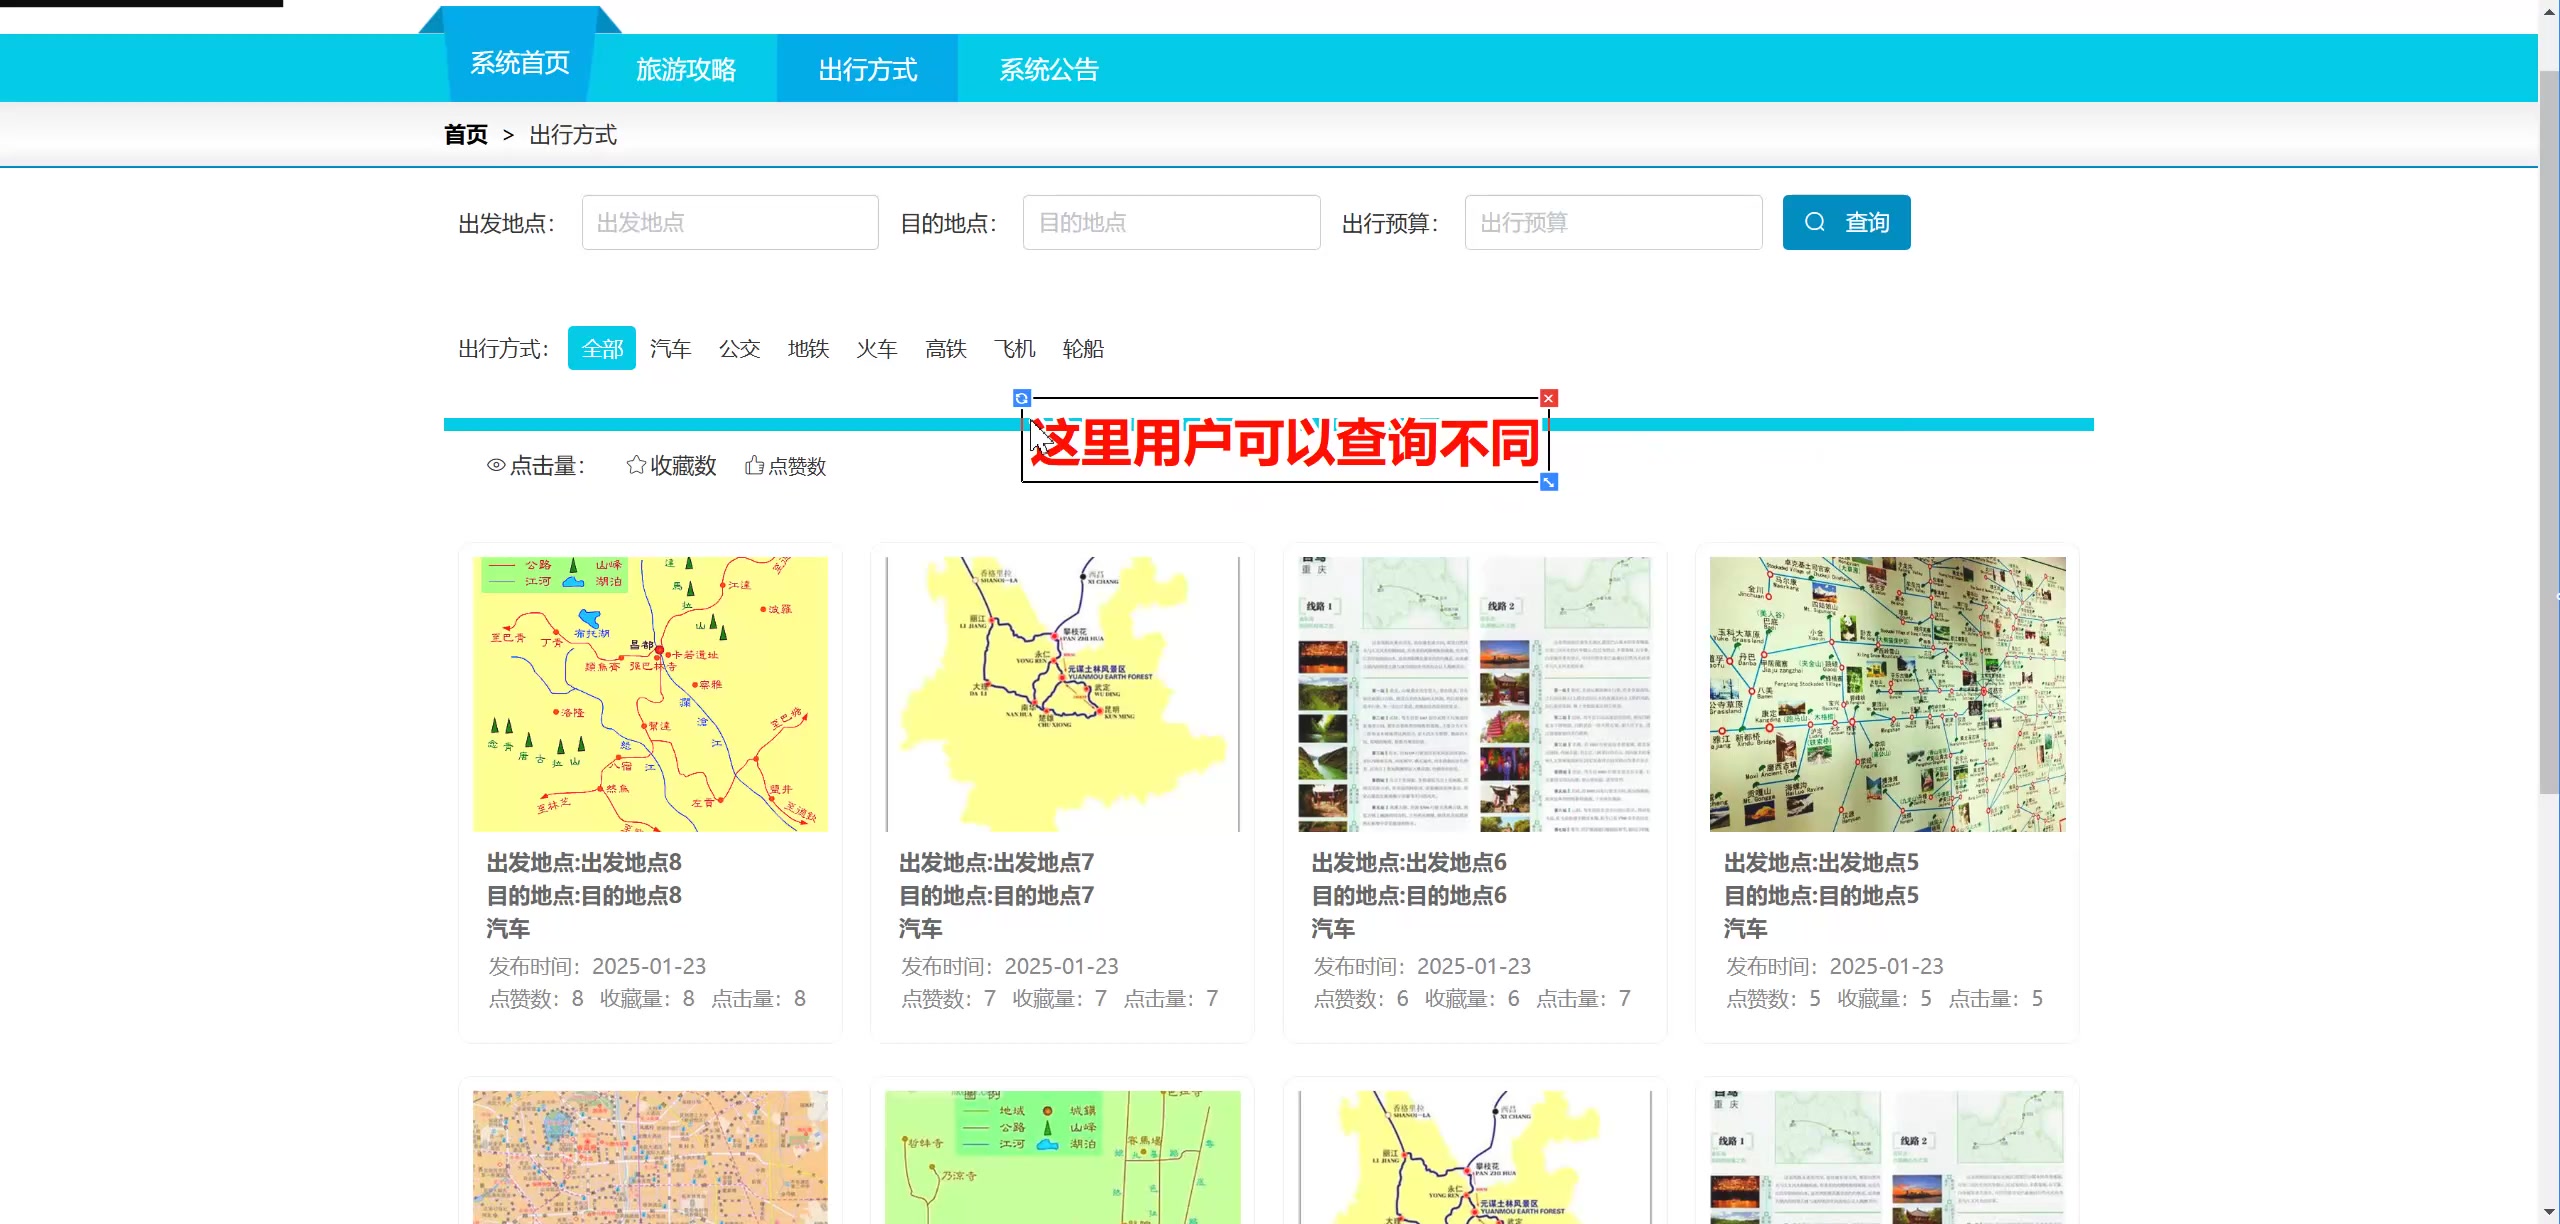Sort by 点击量 label
This screenshot has width=2560, height=1224.
point(547,466)
